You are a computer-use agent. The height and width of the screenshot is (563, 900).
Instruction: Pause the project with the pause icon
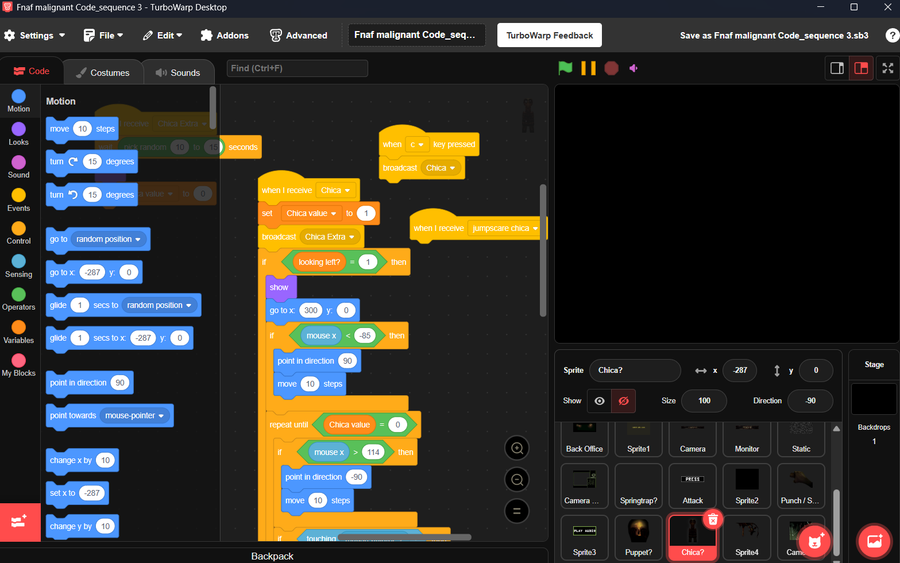point(588,68)
